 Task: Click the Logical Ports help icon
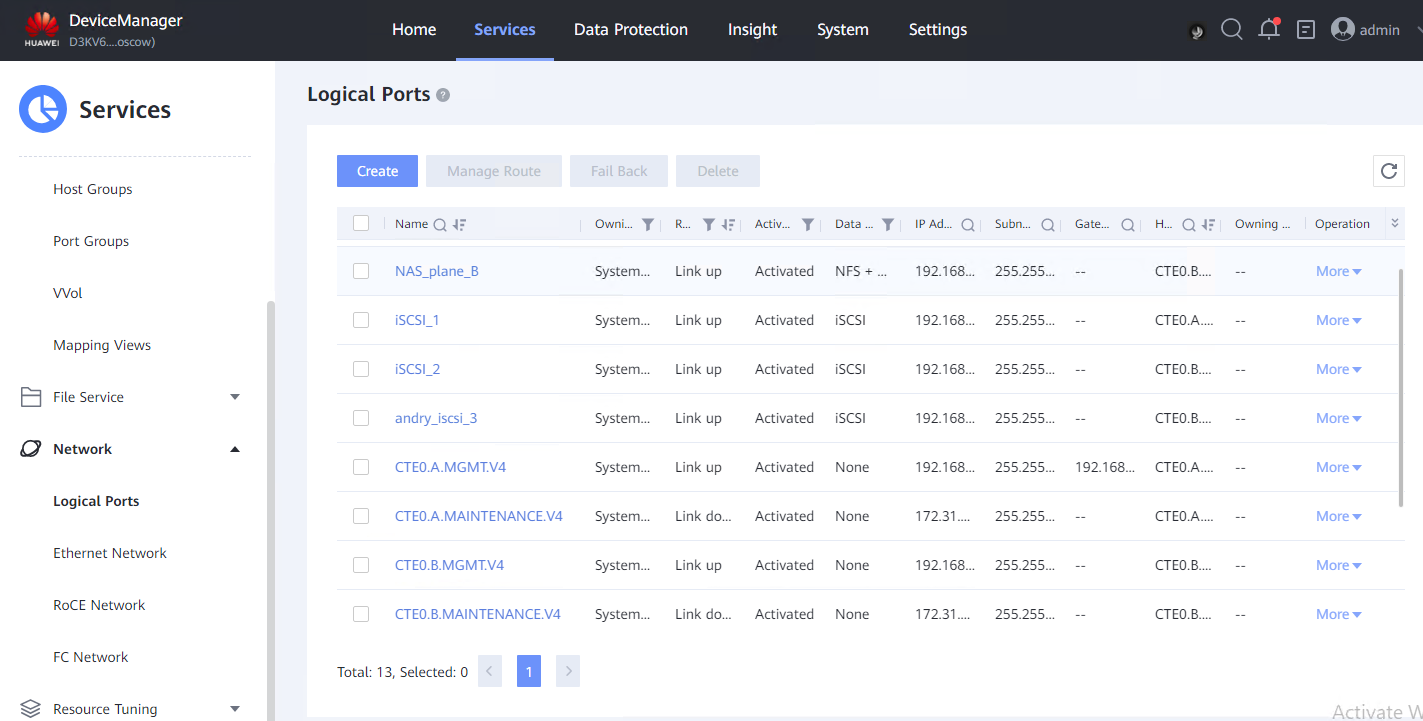tap(443, 95)
